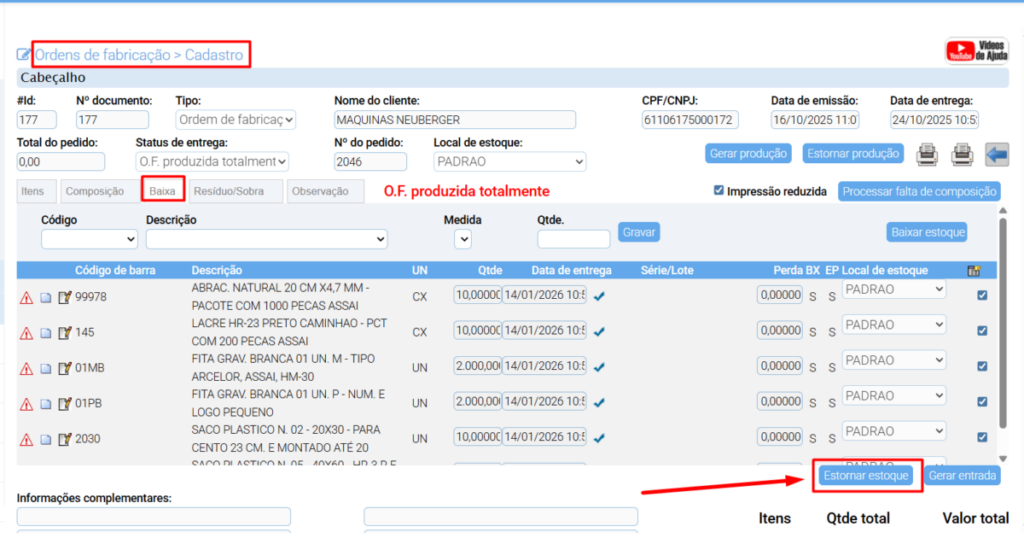The image size is (1024, 544).
Task: Click the edit note icon for item 01PB
Action: [x=65, y=404]
